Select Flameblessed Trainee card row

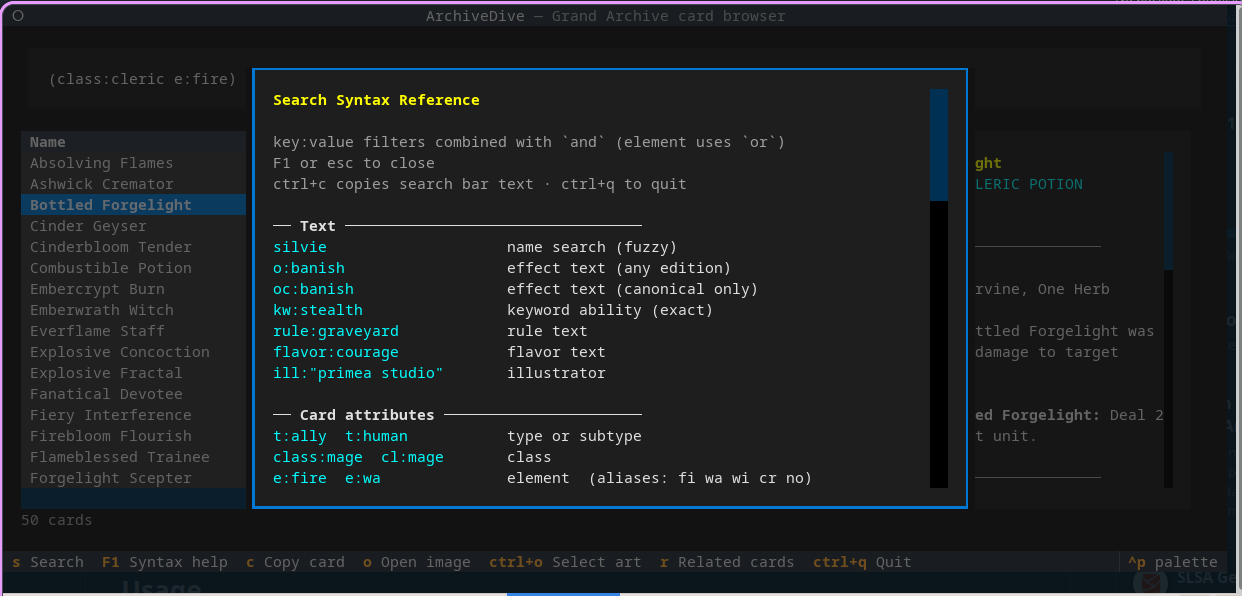pos(133,457)
